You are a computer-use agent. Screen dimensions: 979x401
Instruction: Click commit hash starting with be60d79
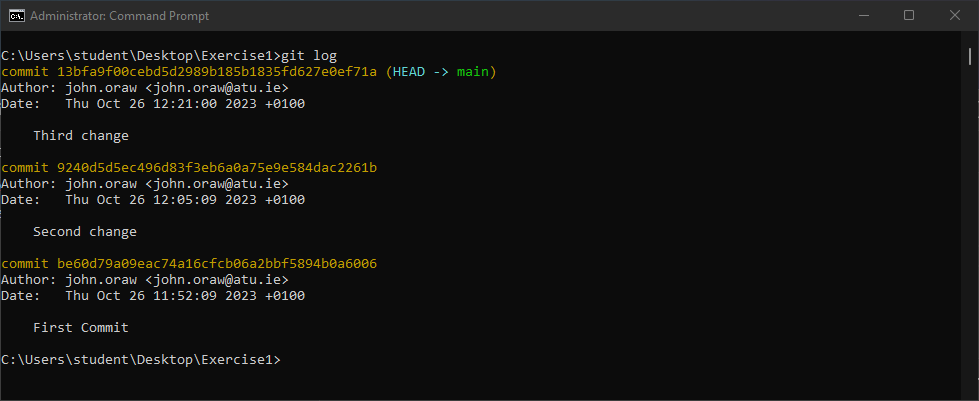pyautogui.click(x=217, y=264)
